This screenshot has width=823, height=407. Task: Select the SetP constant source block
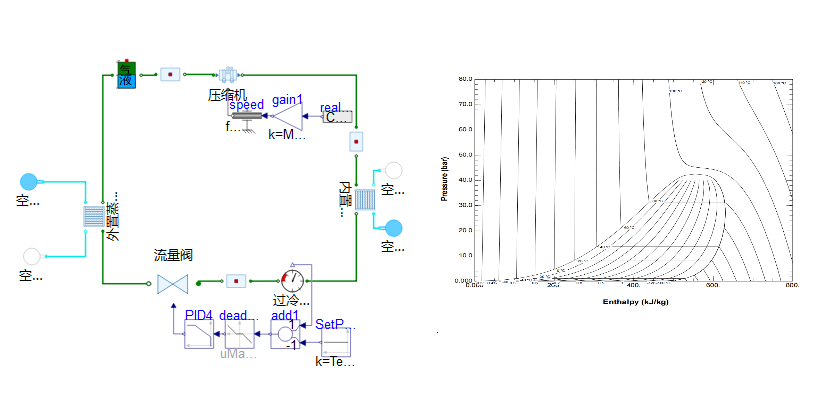click(334, 341)
